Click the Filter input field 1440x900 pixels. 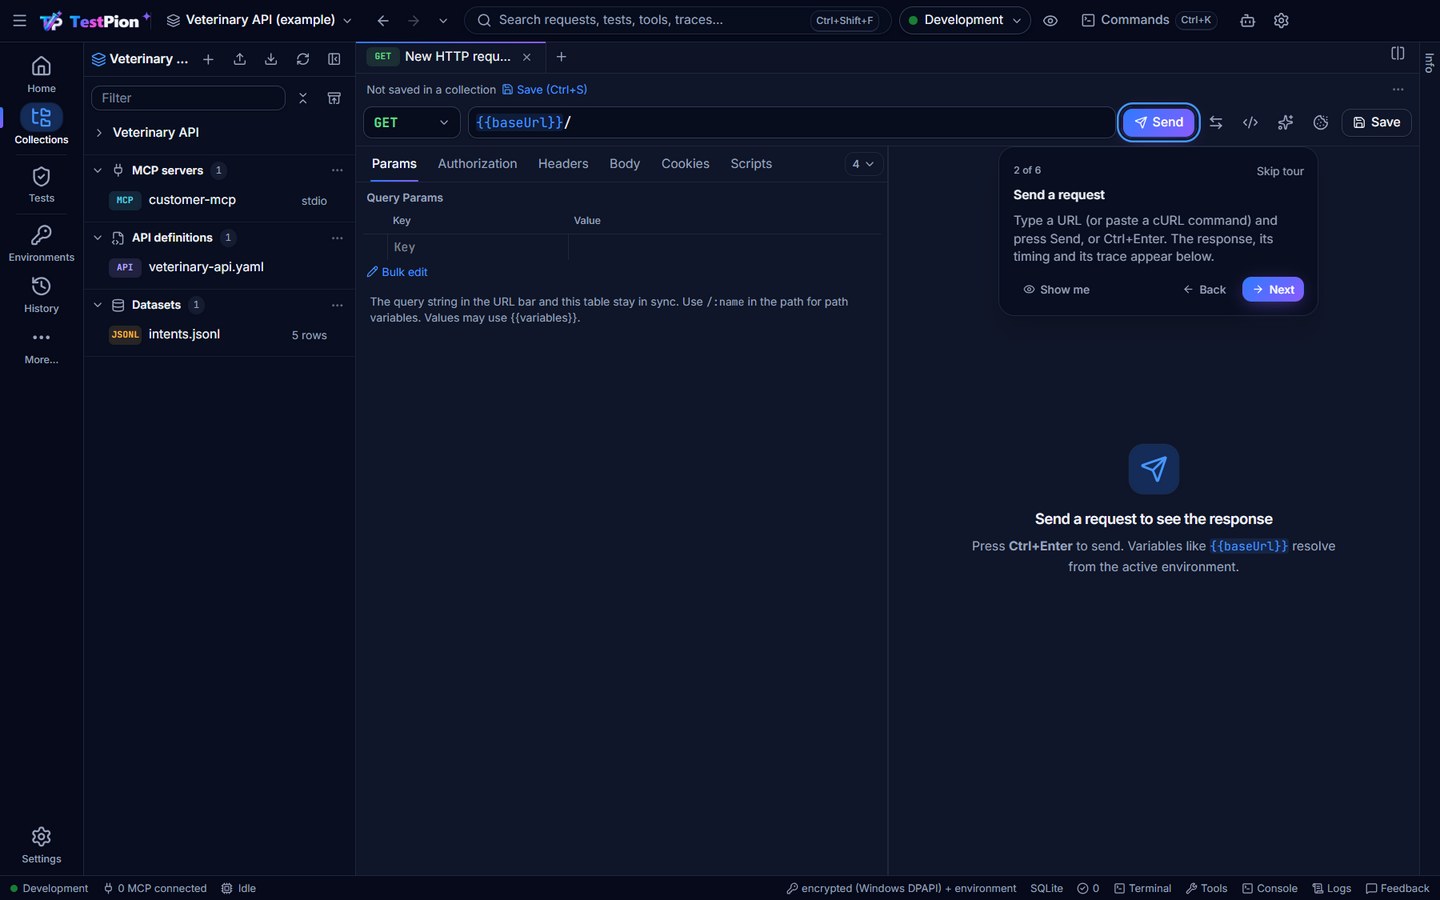pyautogui.click(x=188, y=98)
